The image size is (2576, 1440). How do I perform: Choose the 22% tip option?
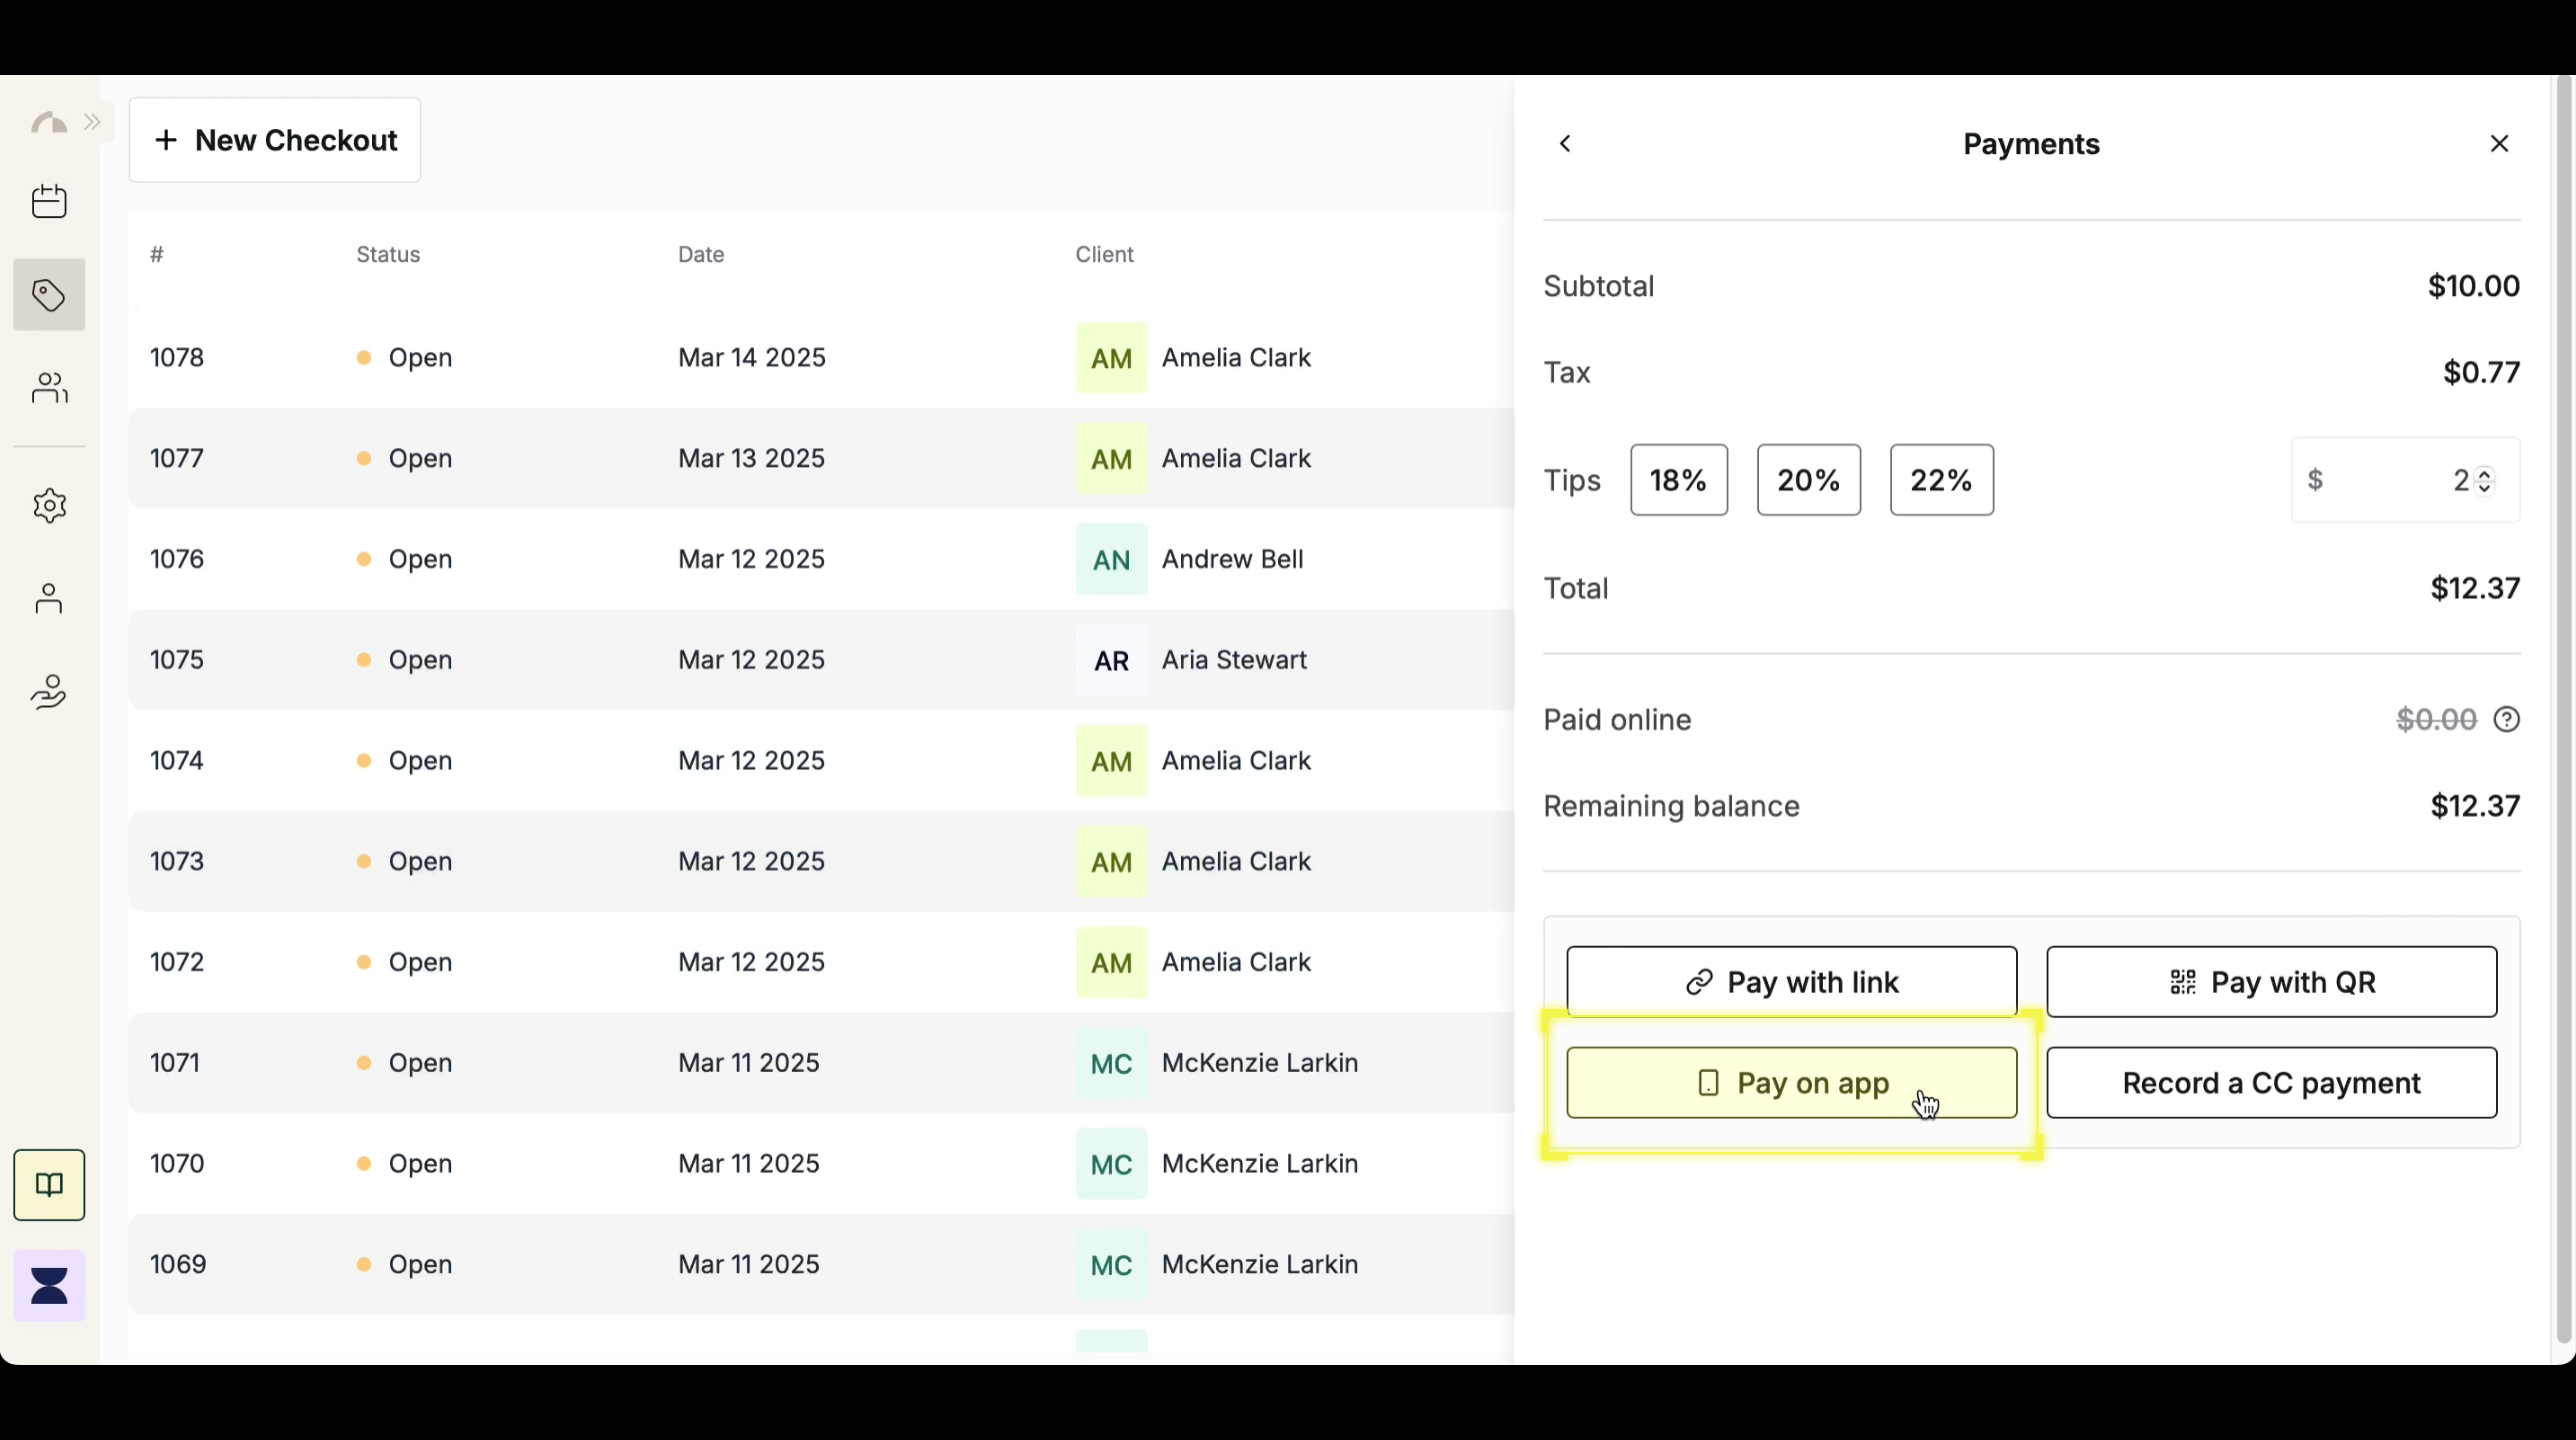(1941, 480)
